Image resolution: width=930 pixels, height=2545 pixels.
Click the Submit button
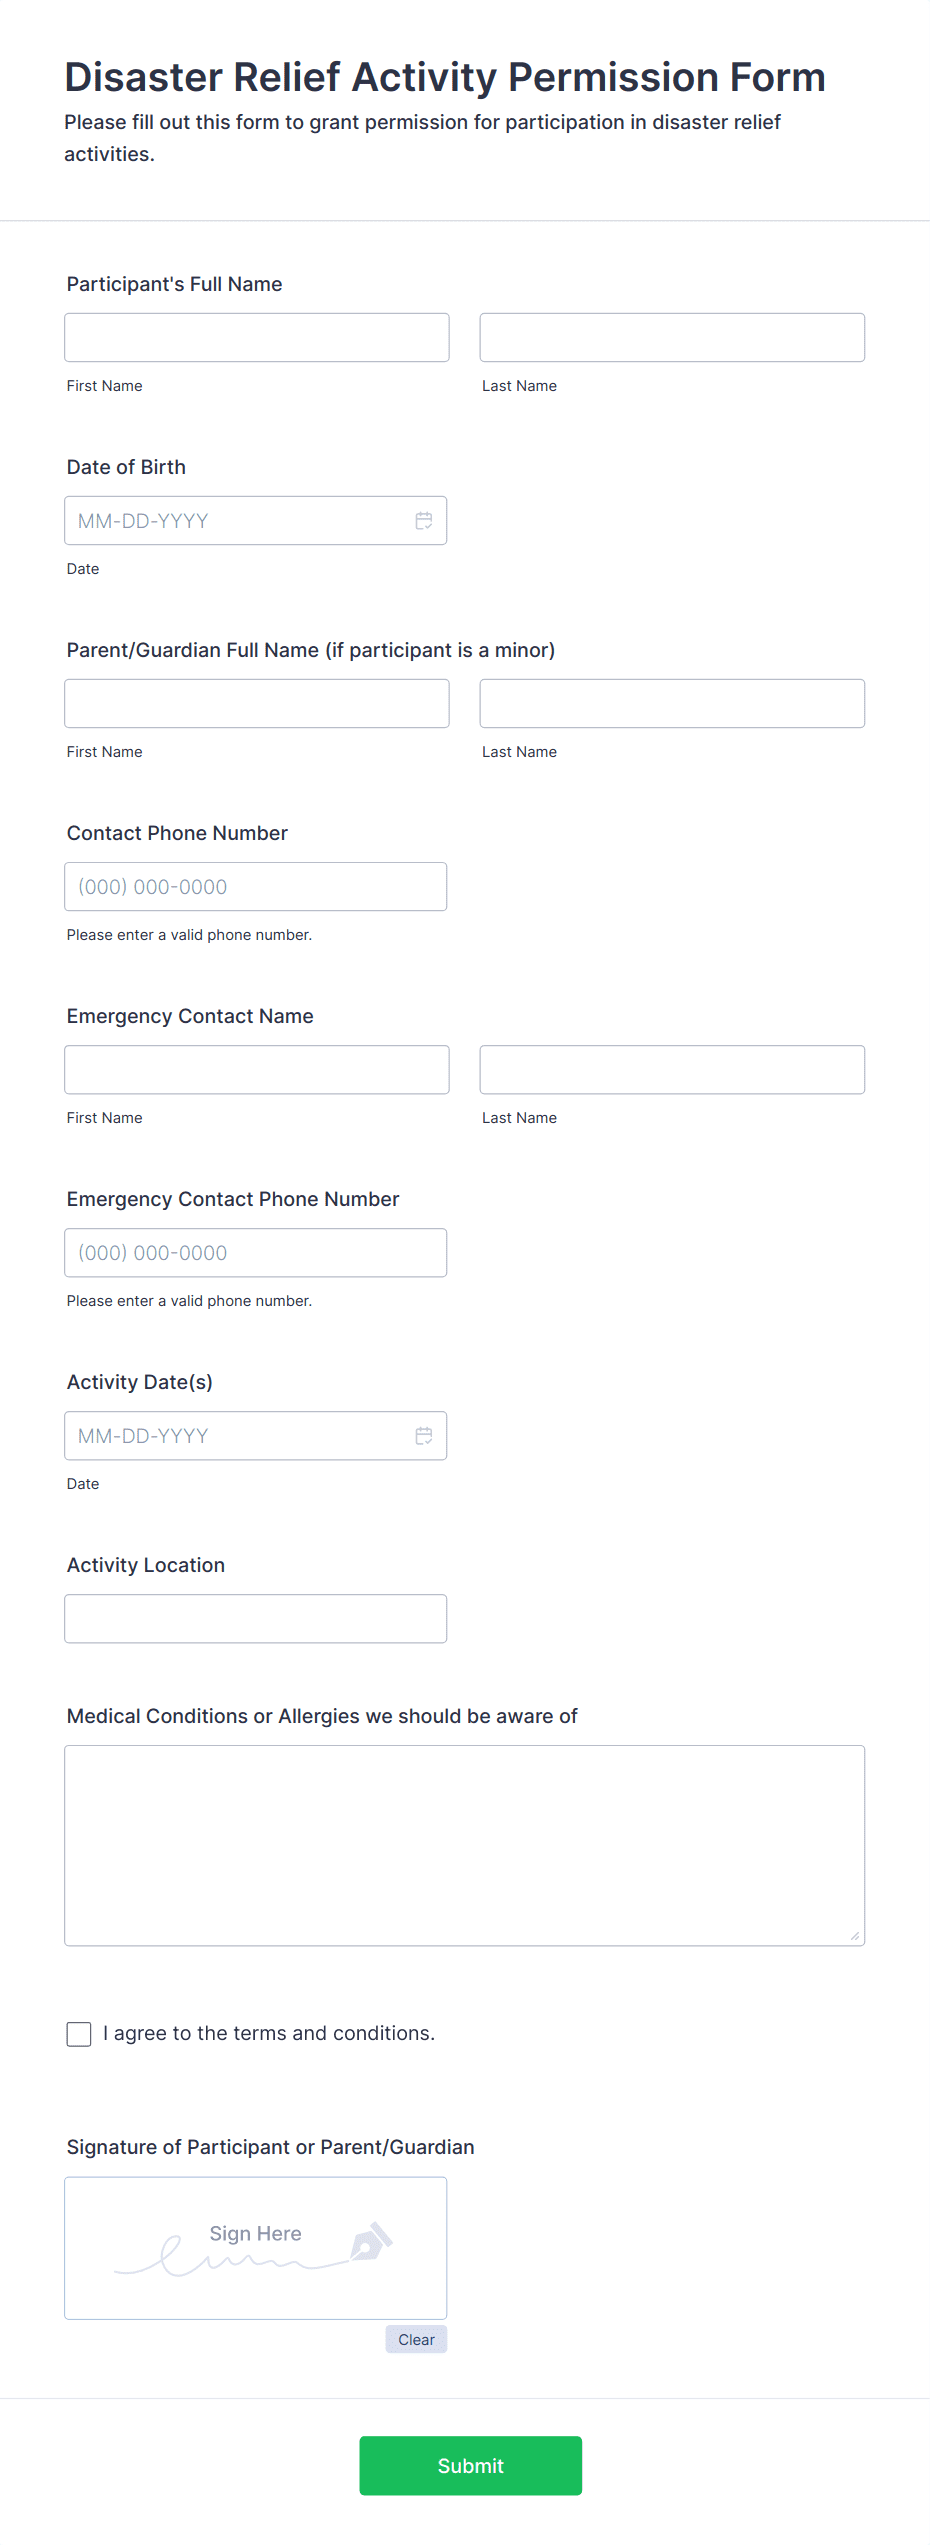(x=471, y=2466)
